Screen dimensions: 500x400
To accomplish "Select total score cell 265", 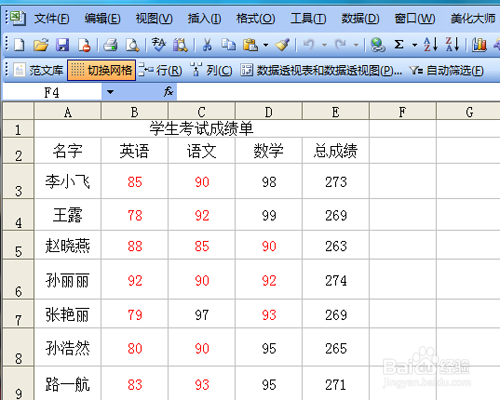I will (x=336, y=348).
